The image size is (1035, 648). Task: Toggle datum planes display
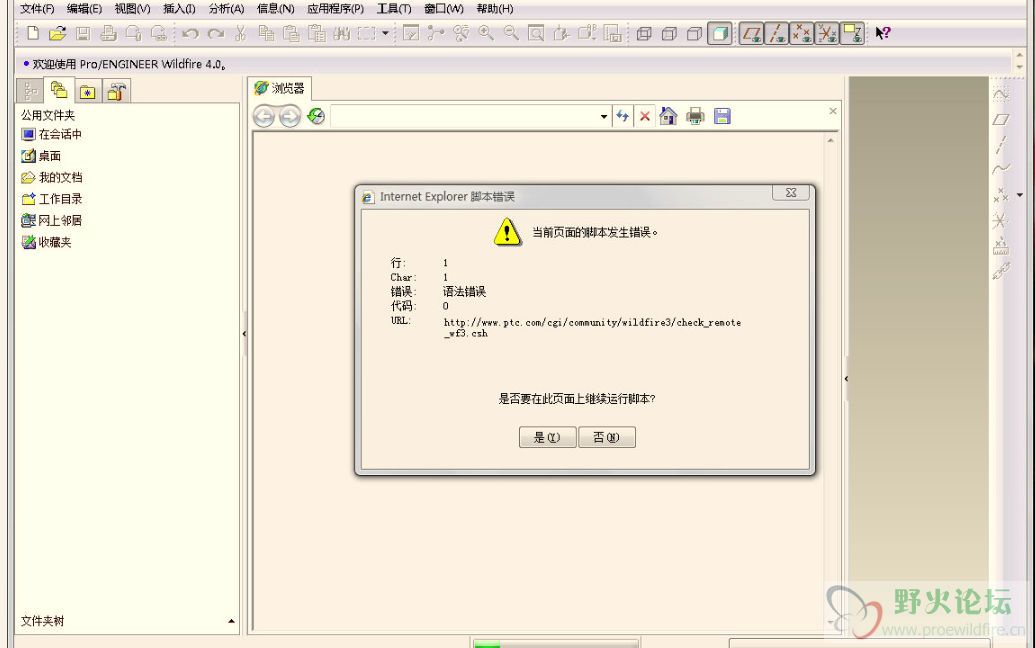(x=751, y=33)
